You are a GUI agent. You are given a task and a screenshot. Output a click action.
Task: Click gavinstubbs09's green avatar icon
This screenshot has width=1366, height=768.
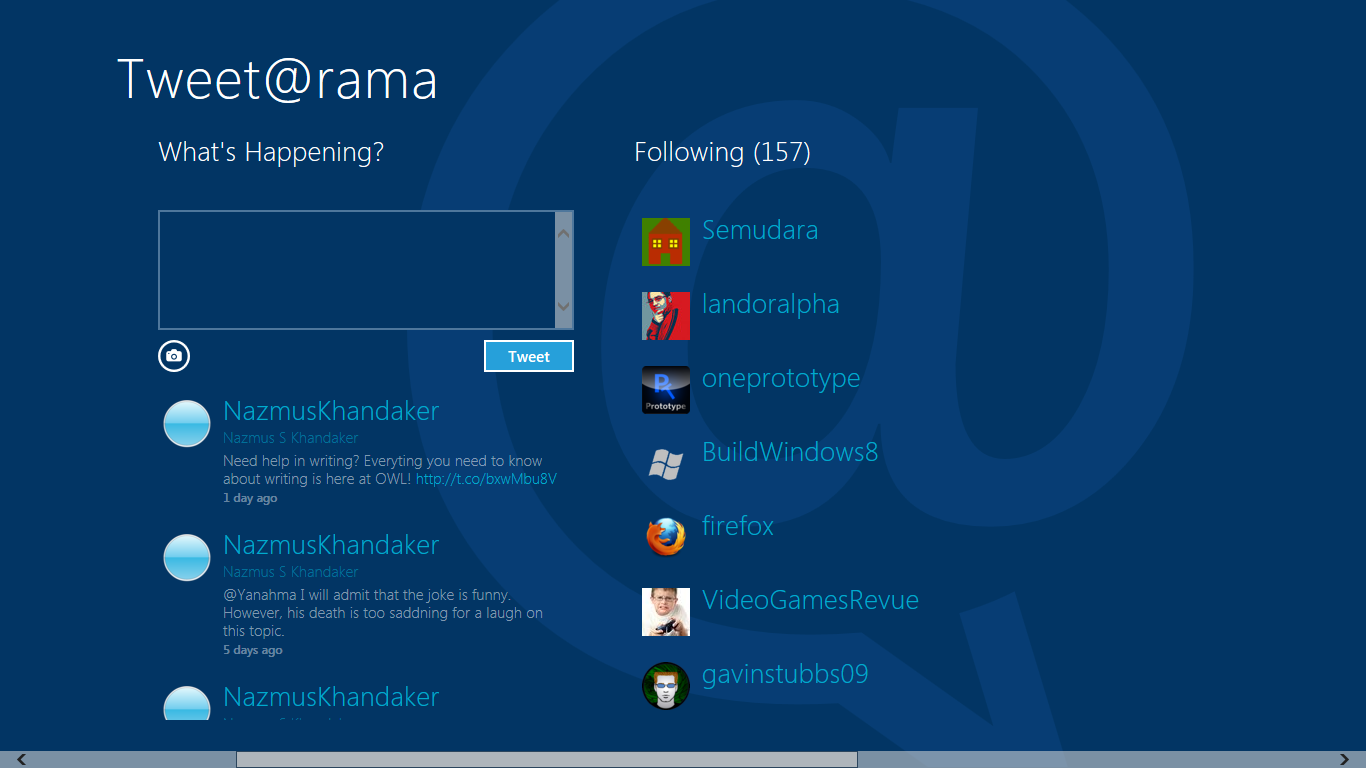click(665, 685)
